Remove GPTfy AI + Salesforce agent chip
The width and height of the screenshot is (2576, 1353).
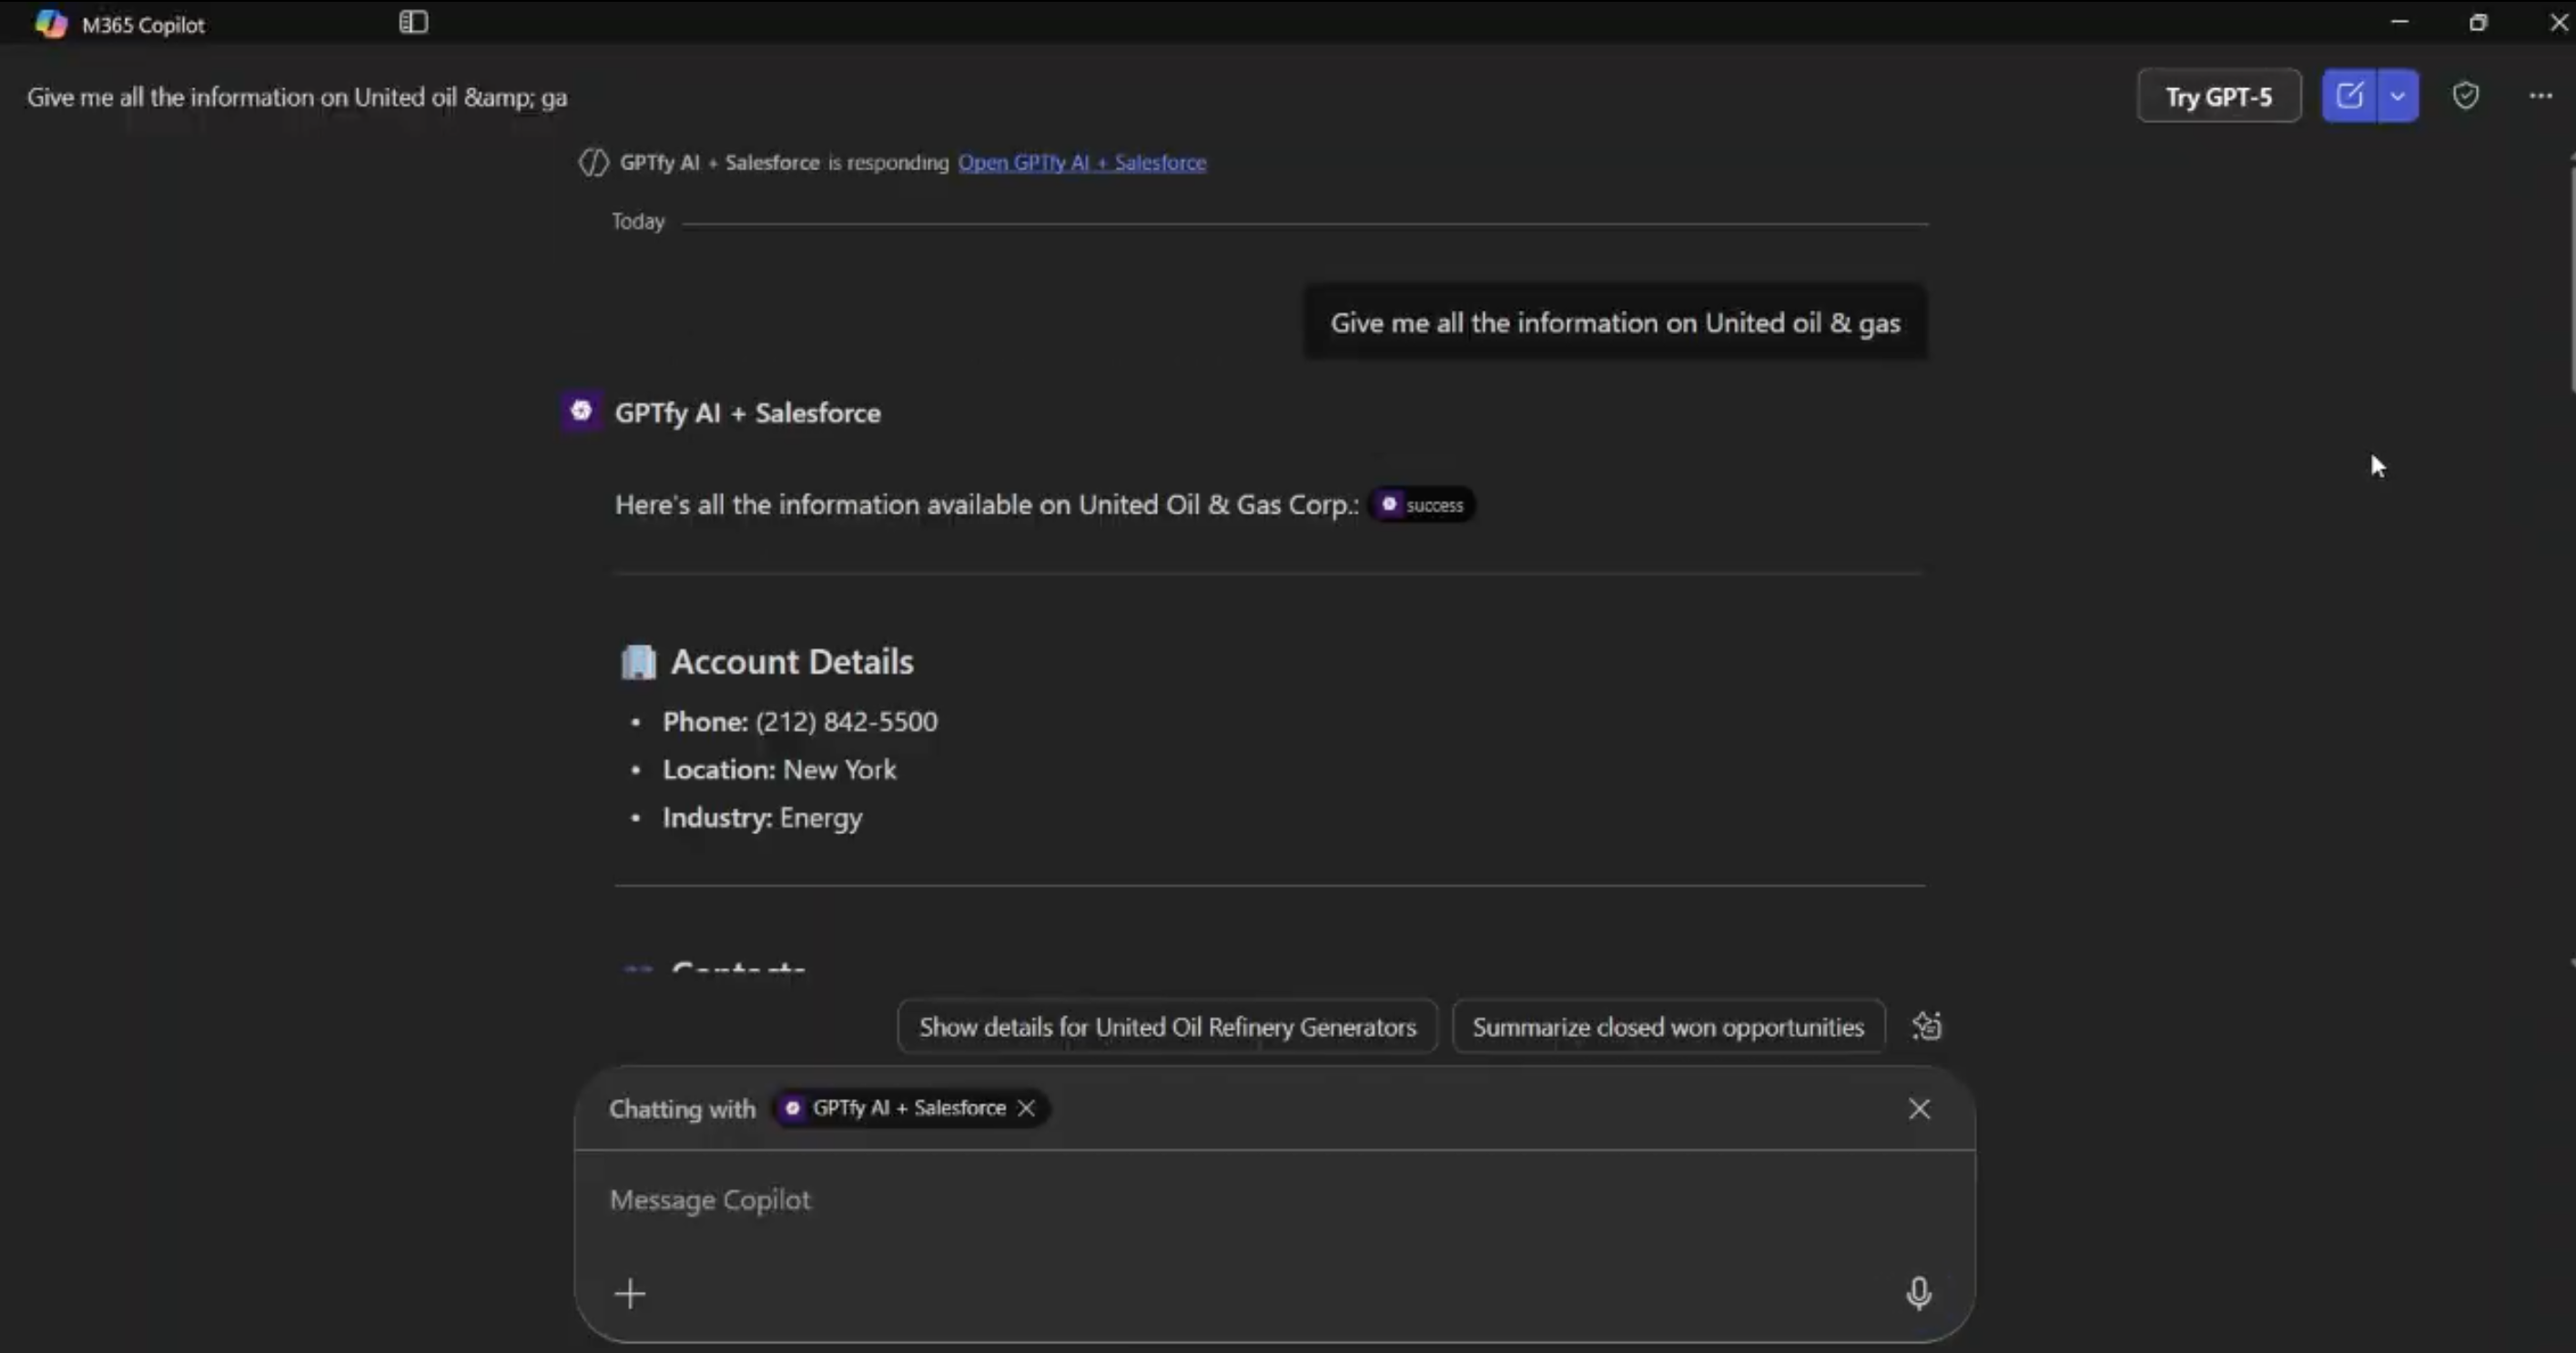pyautogui.click(x=1026, y=1108)
